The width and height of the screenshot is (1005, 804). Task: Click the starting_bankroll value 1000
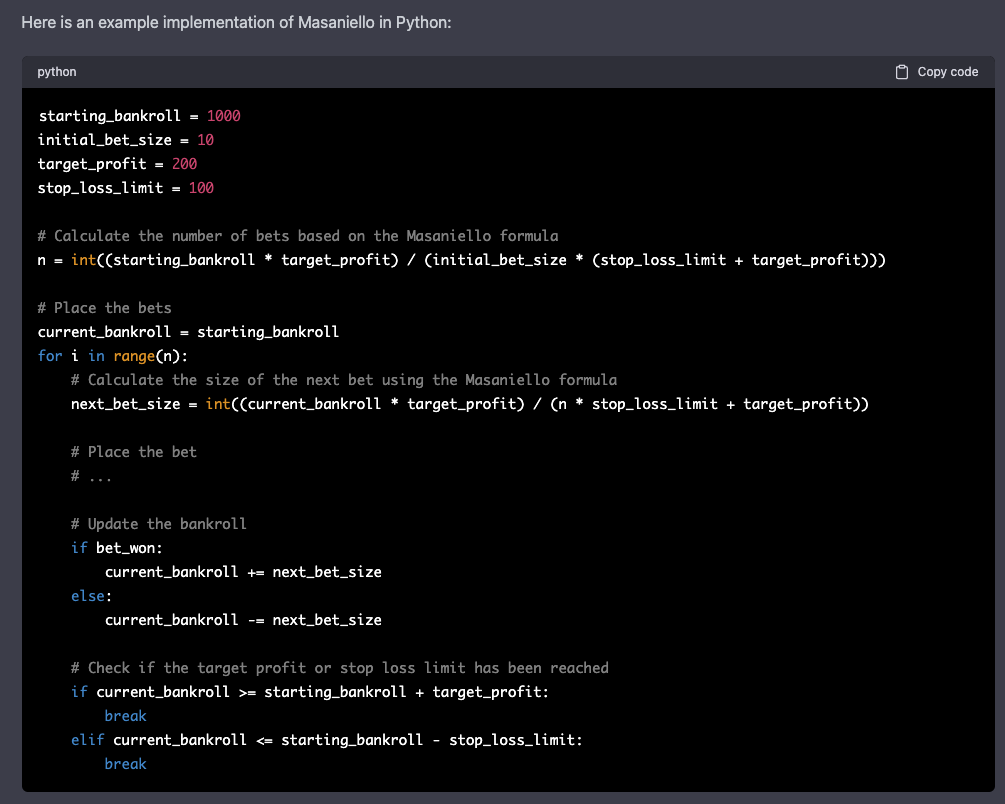coord(224,115)
